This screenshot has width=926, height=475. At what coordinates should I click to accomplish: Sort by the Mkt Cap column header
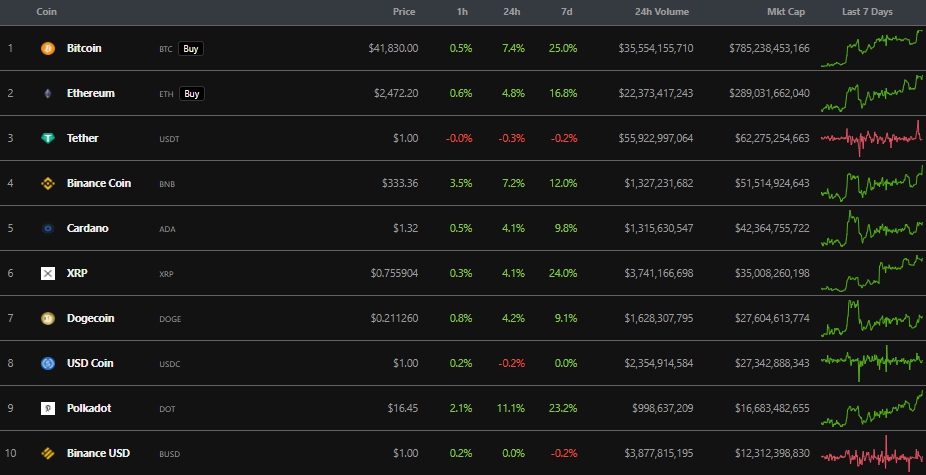click(x=788, y=12)
